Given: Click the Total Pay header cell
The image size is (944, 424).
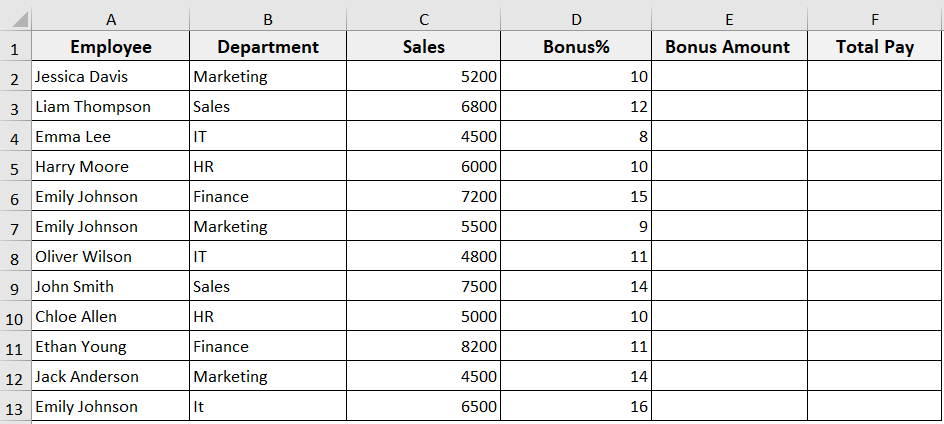Looking at the screenshot, I should [875, 47].
